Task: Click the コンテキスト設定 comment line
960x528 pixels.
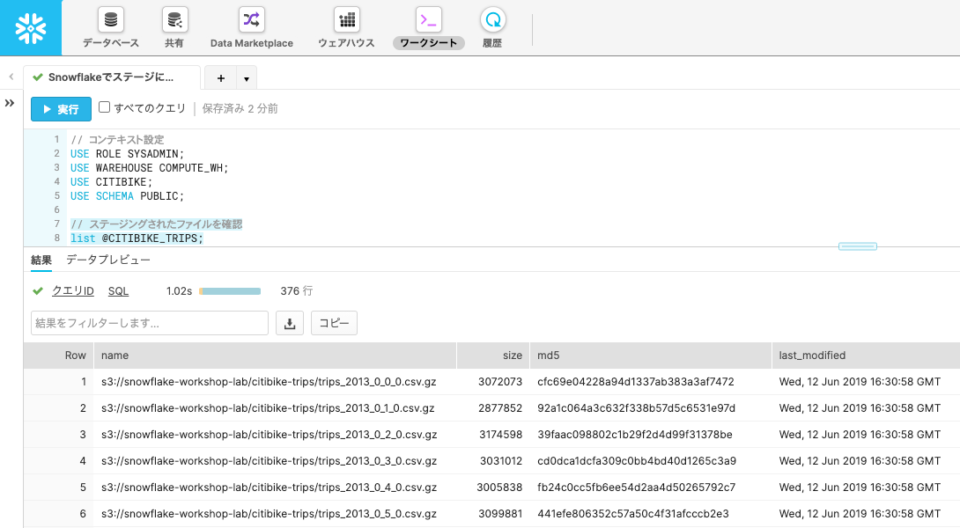Action: coord(117,140)
